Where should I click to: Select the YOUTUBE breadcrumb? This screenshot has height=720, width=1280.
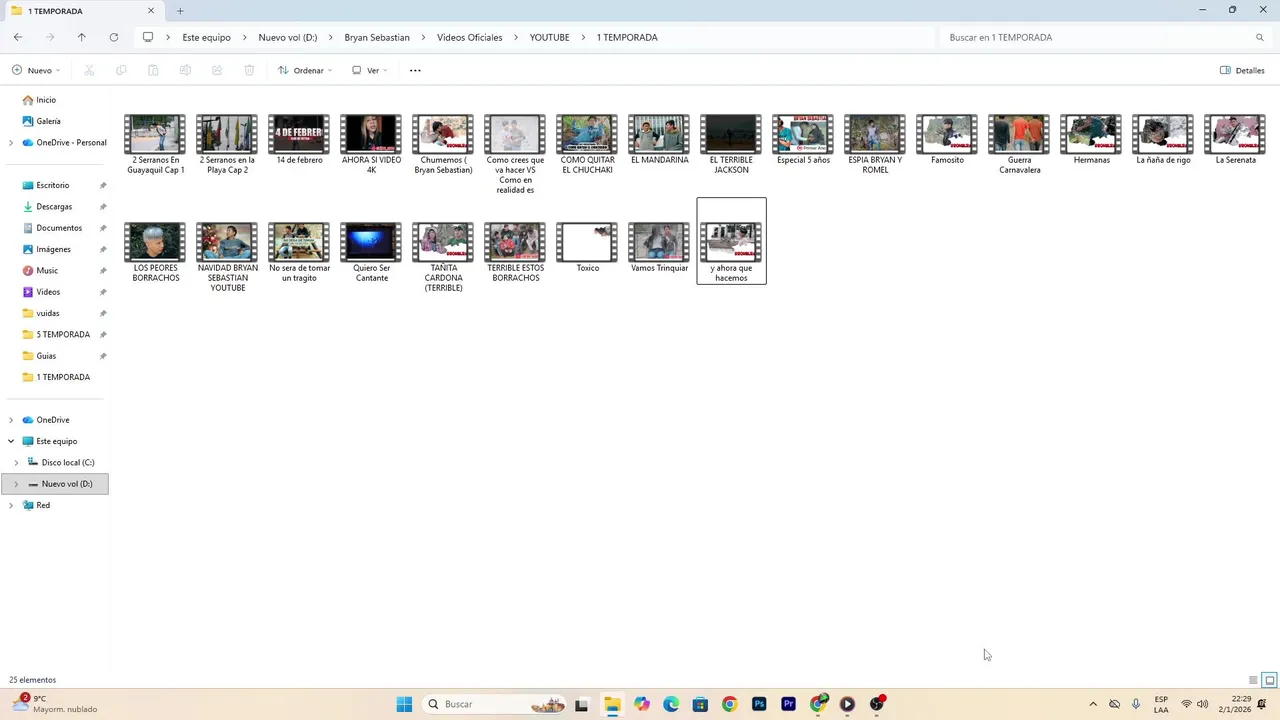pyautogui.click(x=549, y=37)
